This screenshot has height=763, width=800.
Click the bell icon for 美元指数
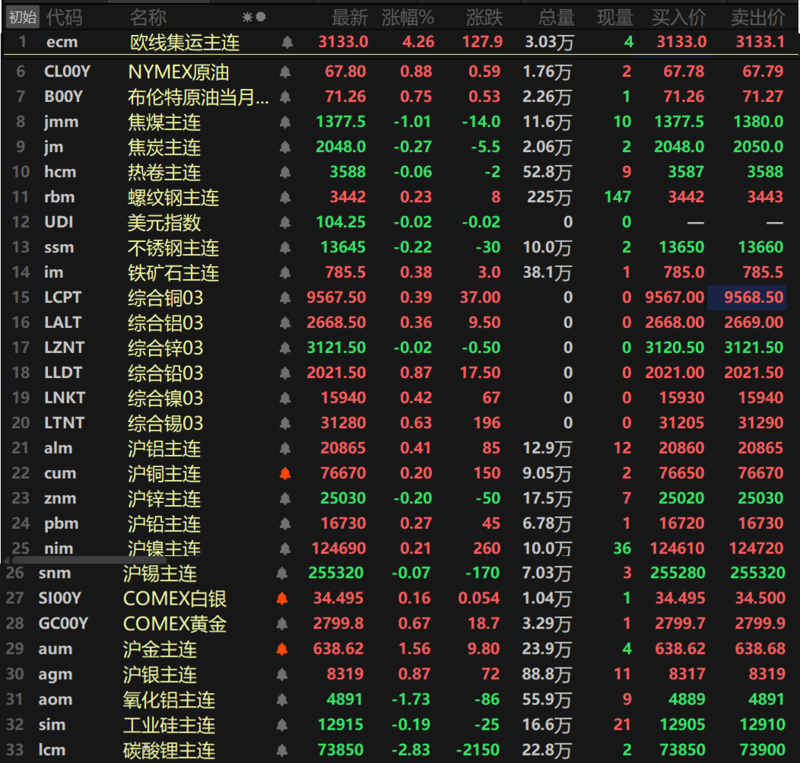[287, 222]
